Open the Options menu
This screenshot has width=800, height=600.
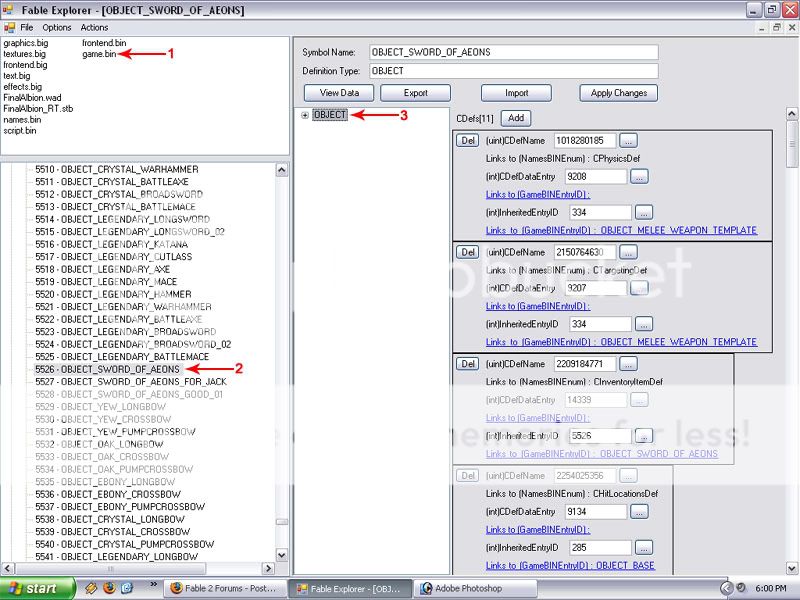tap(57, 27)
